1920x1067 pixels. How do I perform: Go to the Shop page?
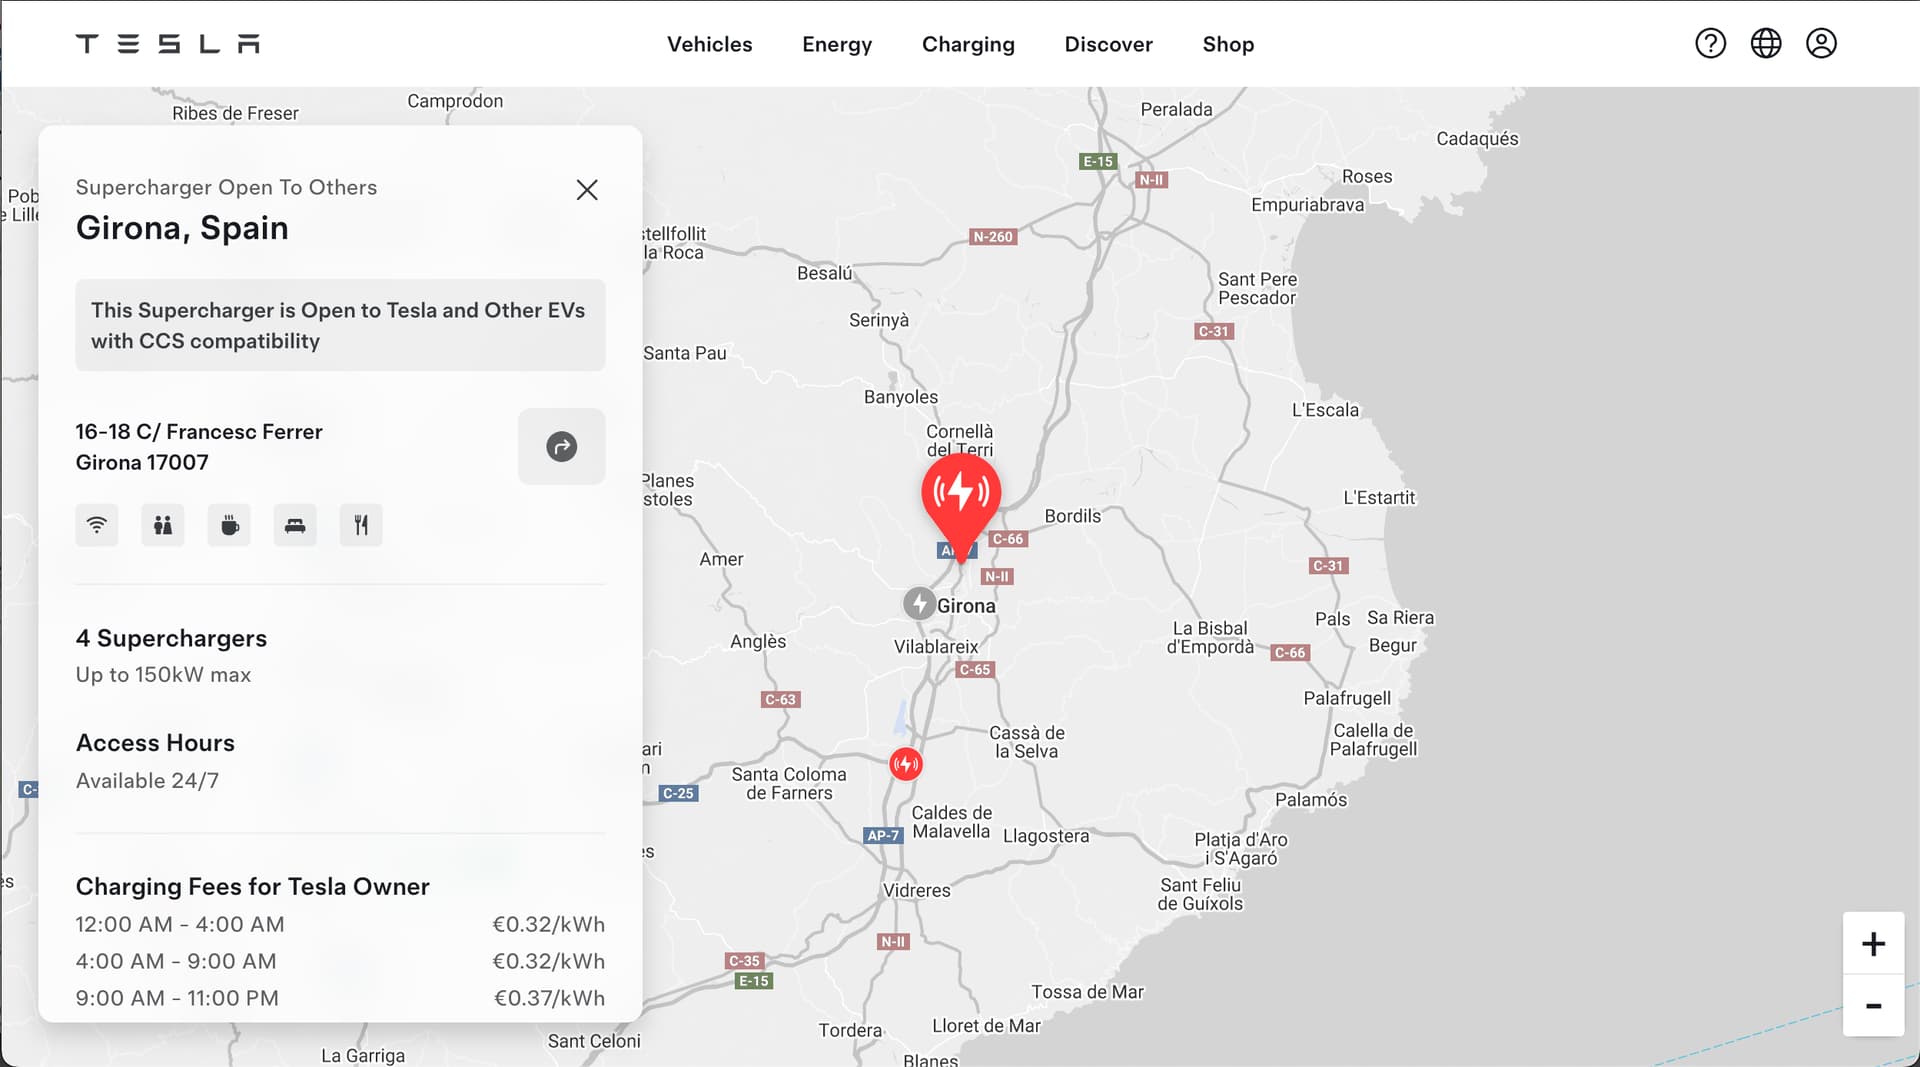click(x=1227, y=44)
